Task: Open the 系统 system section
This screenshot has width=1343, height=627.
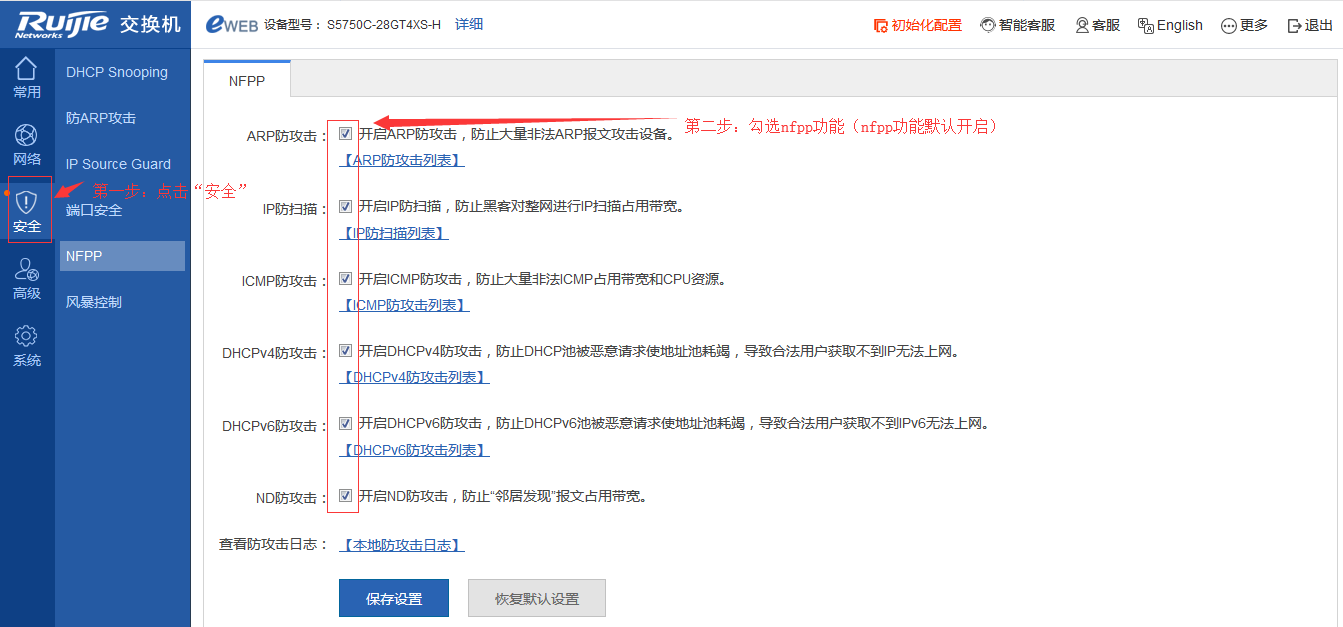Action: 27,343
